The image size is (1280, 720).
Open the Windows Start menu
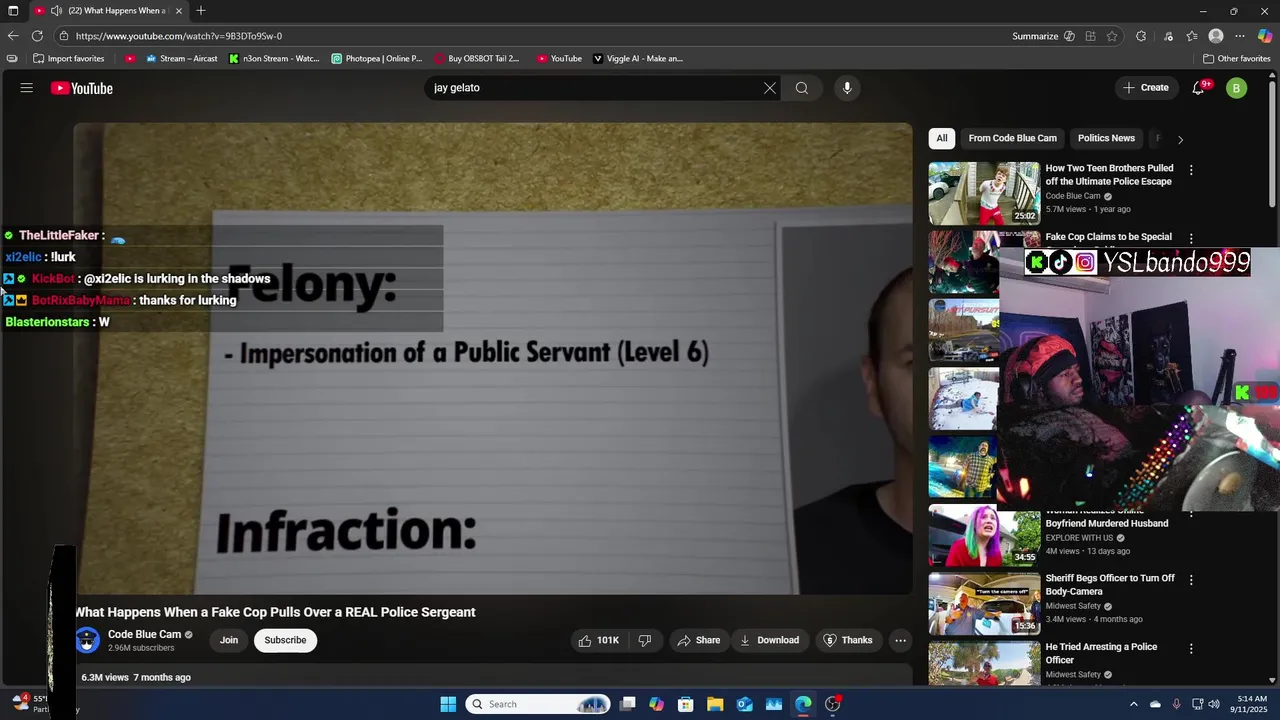click(x=448, y=704)
